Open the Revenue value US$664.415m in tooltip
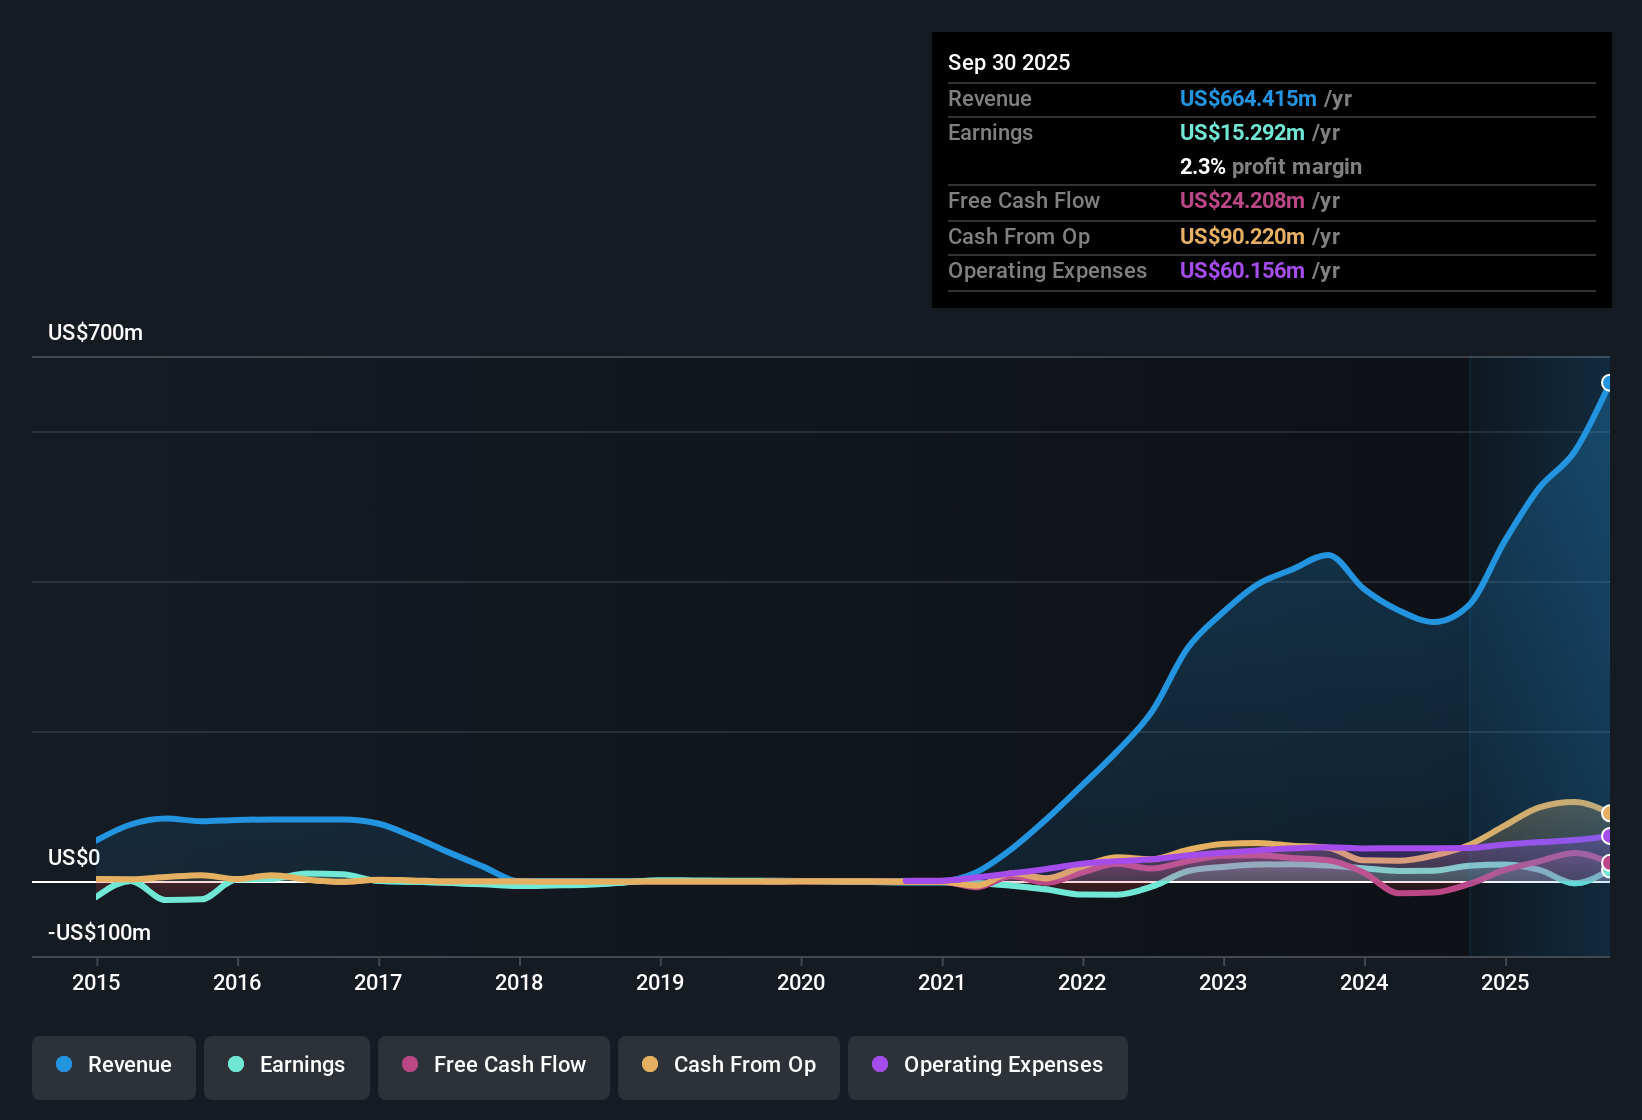1642x1120 pixels. (1248, 99)
